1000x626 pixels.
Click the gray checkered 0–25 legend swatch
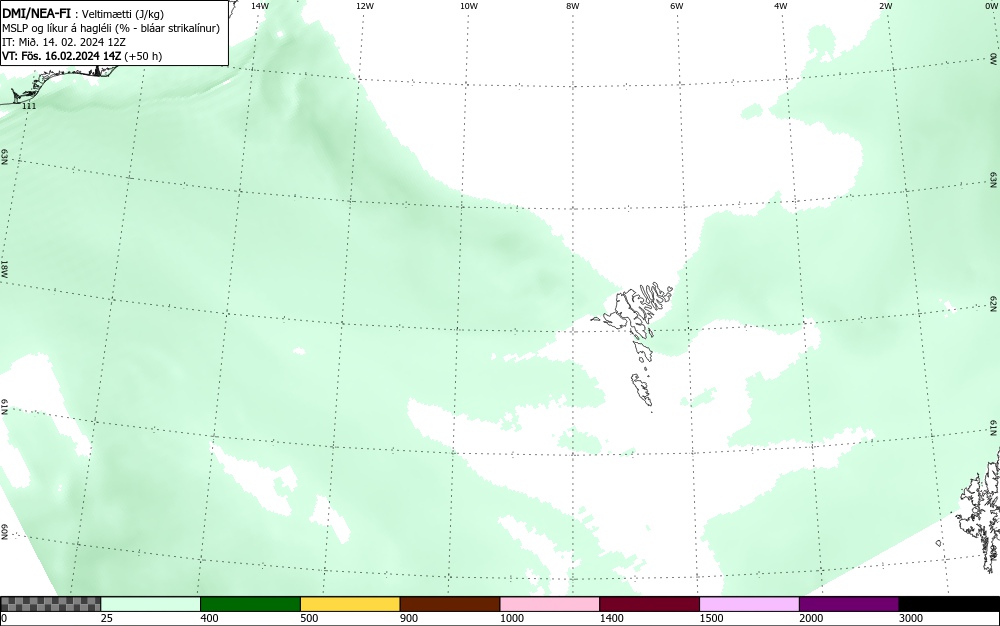tap(50, 604)
